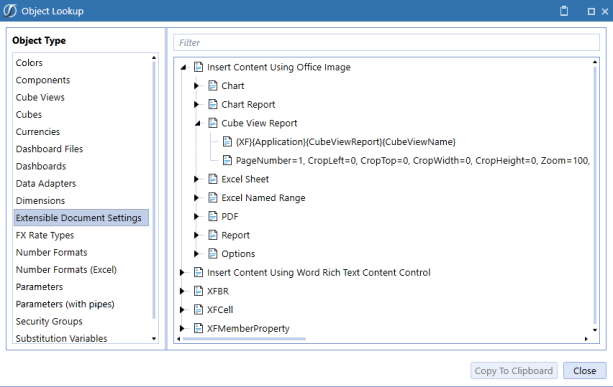Screen dimensions: 613x387
Task: Click Copy To Clipboard button
Action: pyautogui.click(x=514, y=371)
